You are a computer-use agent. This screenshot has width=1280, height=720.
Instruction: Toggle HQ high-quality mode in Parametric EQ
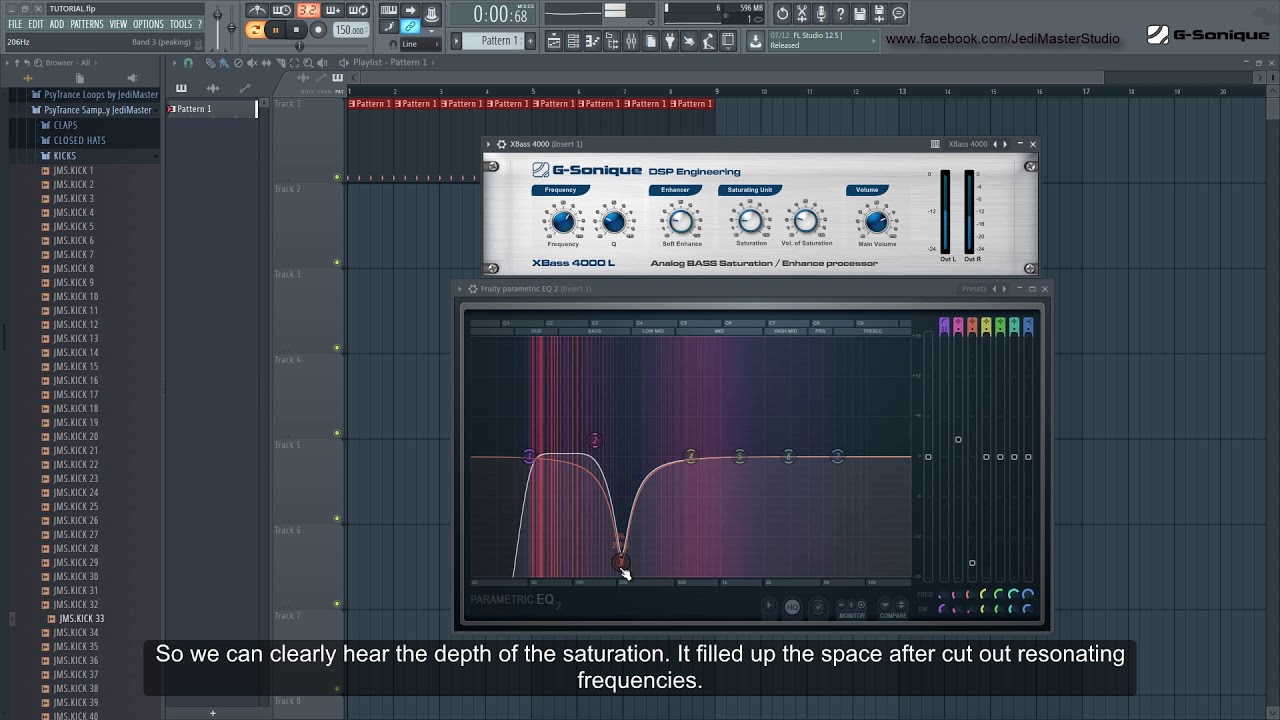[792, 606]
